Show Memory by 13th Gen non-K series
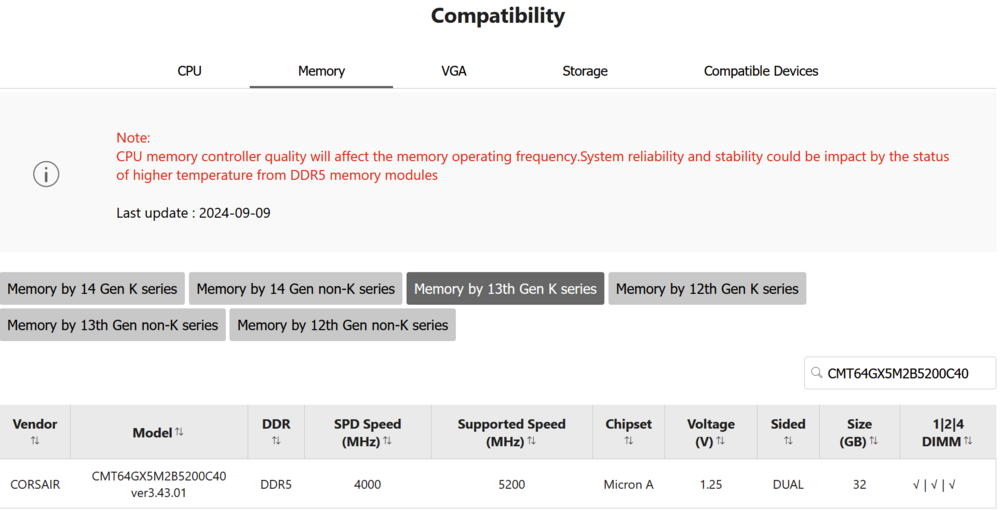The image size is (1000, 510). pos(113,325)
